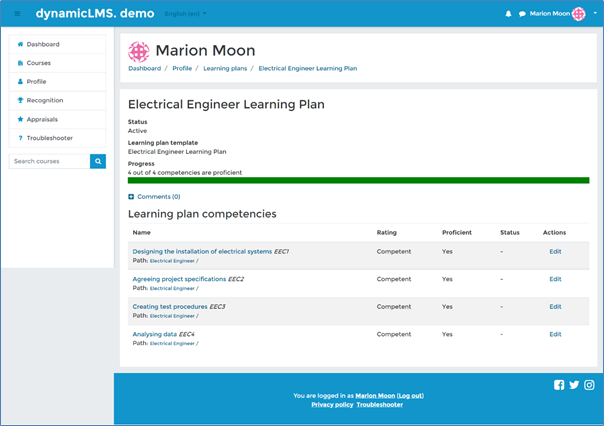Click the dynamicLMS. demo site title

coord(95,13)
